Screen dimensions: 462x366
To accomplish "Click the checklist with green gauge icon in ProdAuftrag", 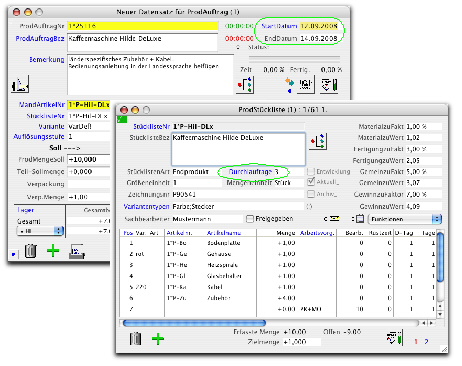I will [x=329, y=85].
